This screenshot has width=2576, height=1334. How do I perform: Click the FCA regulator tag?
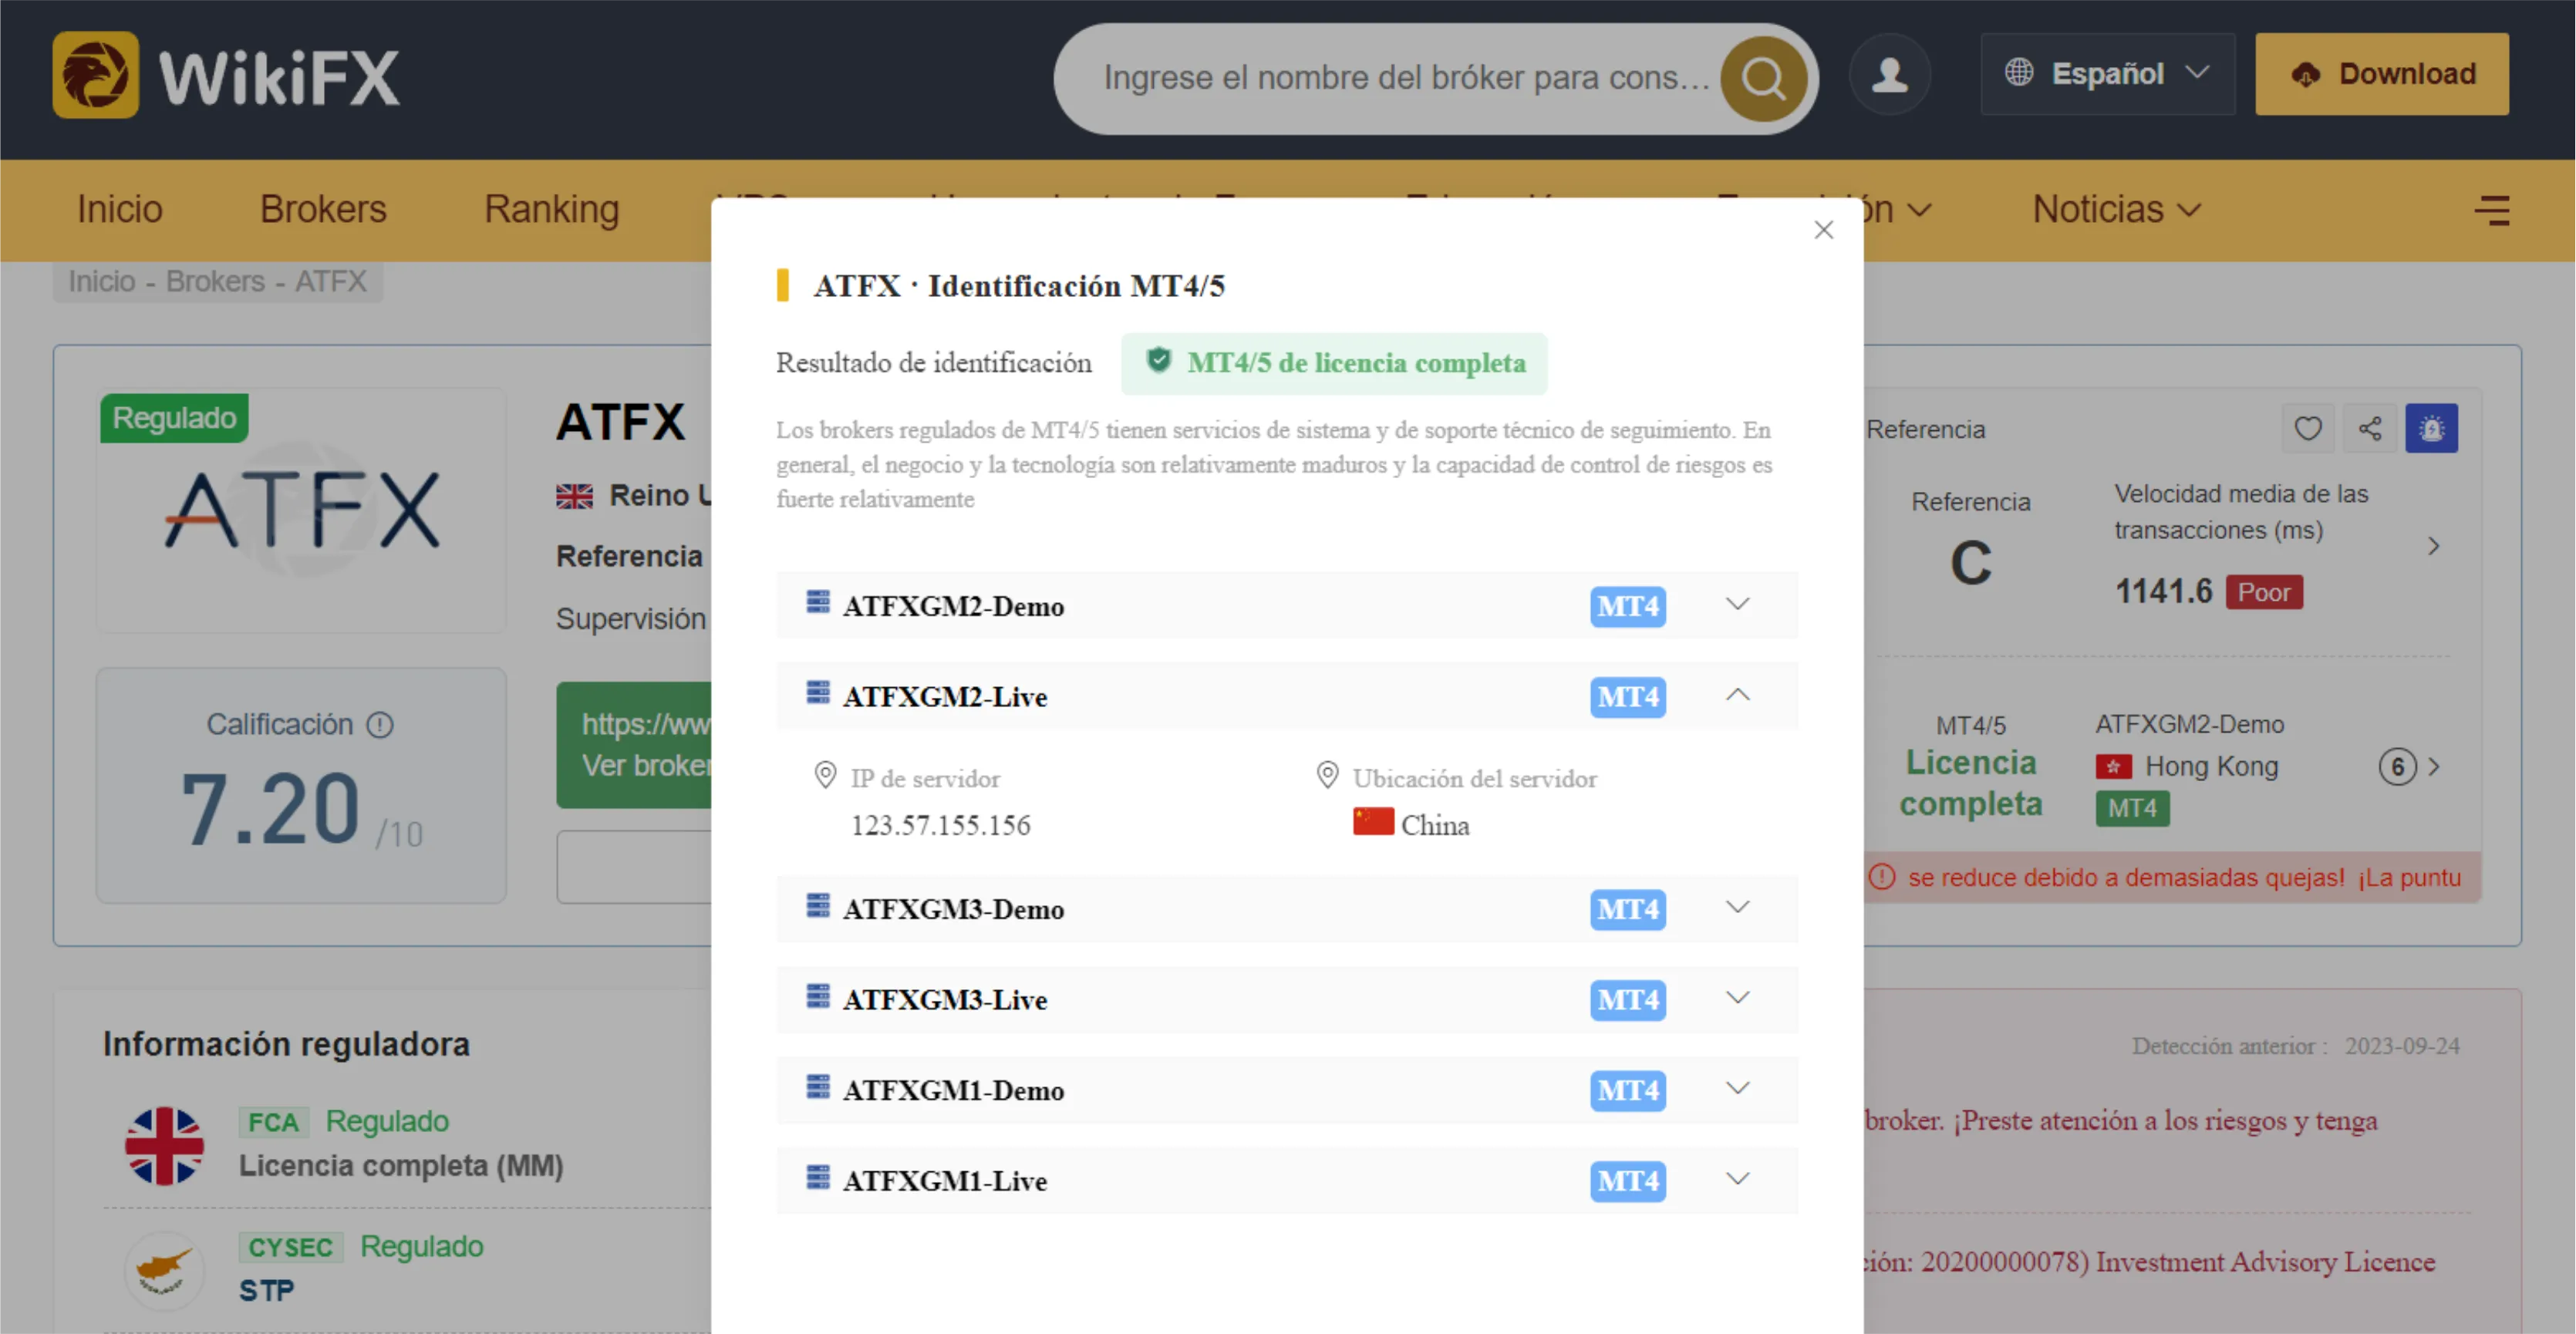(x=273, y=1122)
